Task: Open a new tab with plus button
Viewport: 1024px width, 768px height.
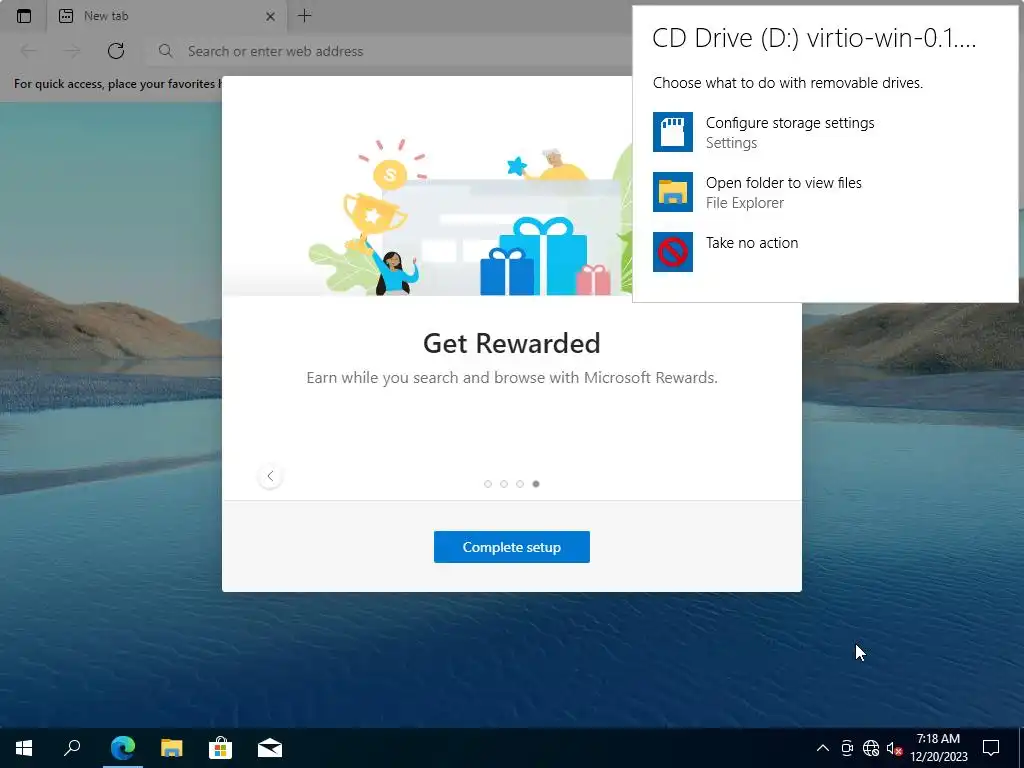Action: [x=304, y=16]
